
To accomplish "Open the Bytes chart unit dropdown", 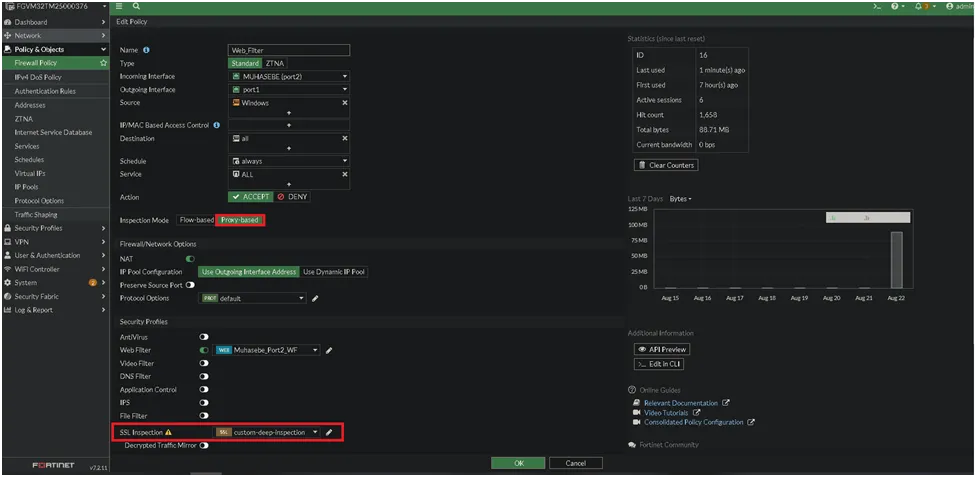I will point(680,199).
